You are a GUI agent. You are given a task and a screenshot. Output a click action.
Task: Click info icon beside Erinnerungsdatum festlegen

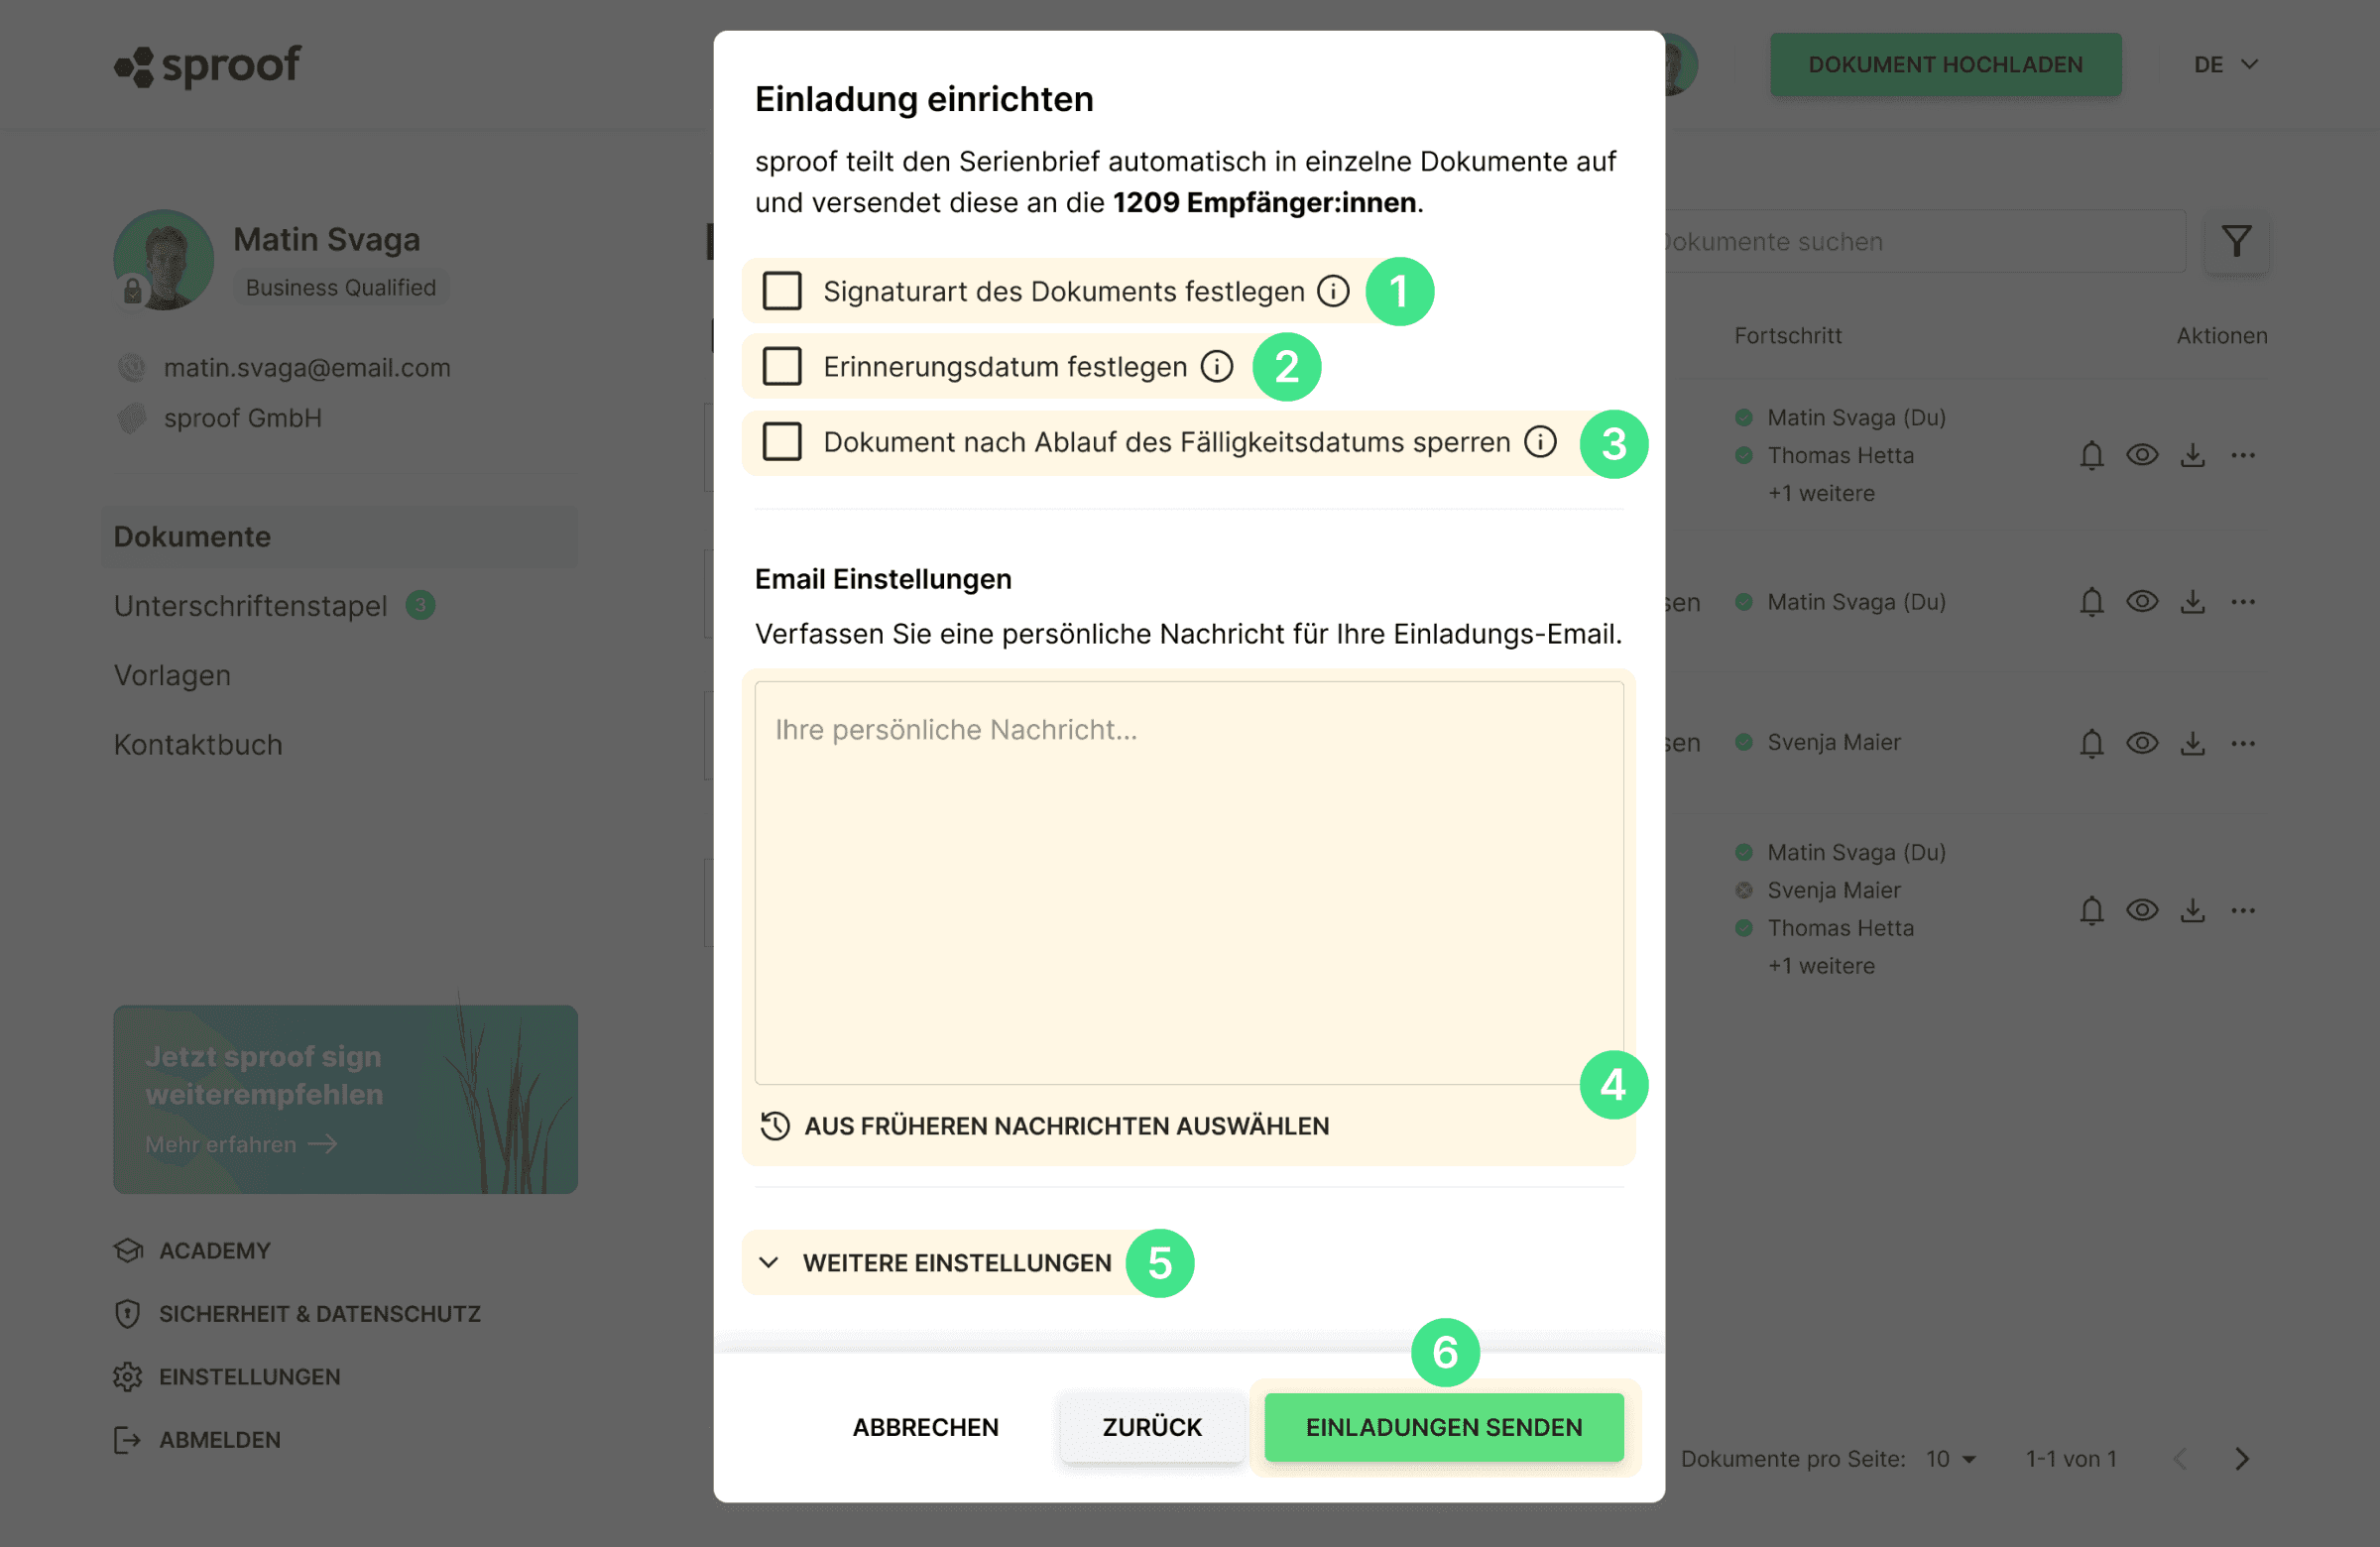pos(1216,366)
